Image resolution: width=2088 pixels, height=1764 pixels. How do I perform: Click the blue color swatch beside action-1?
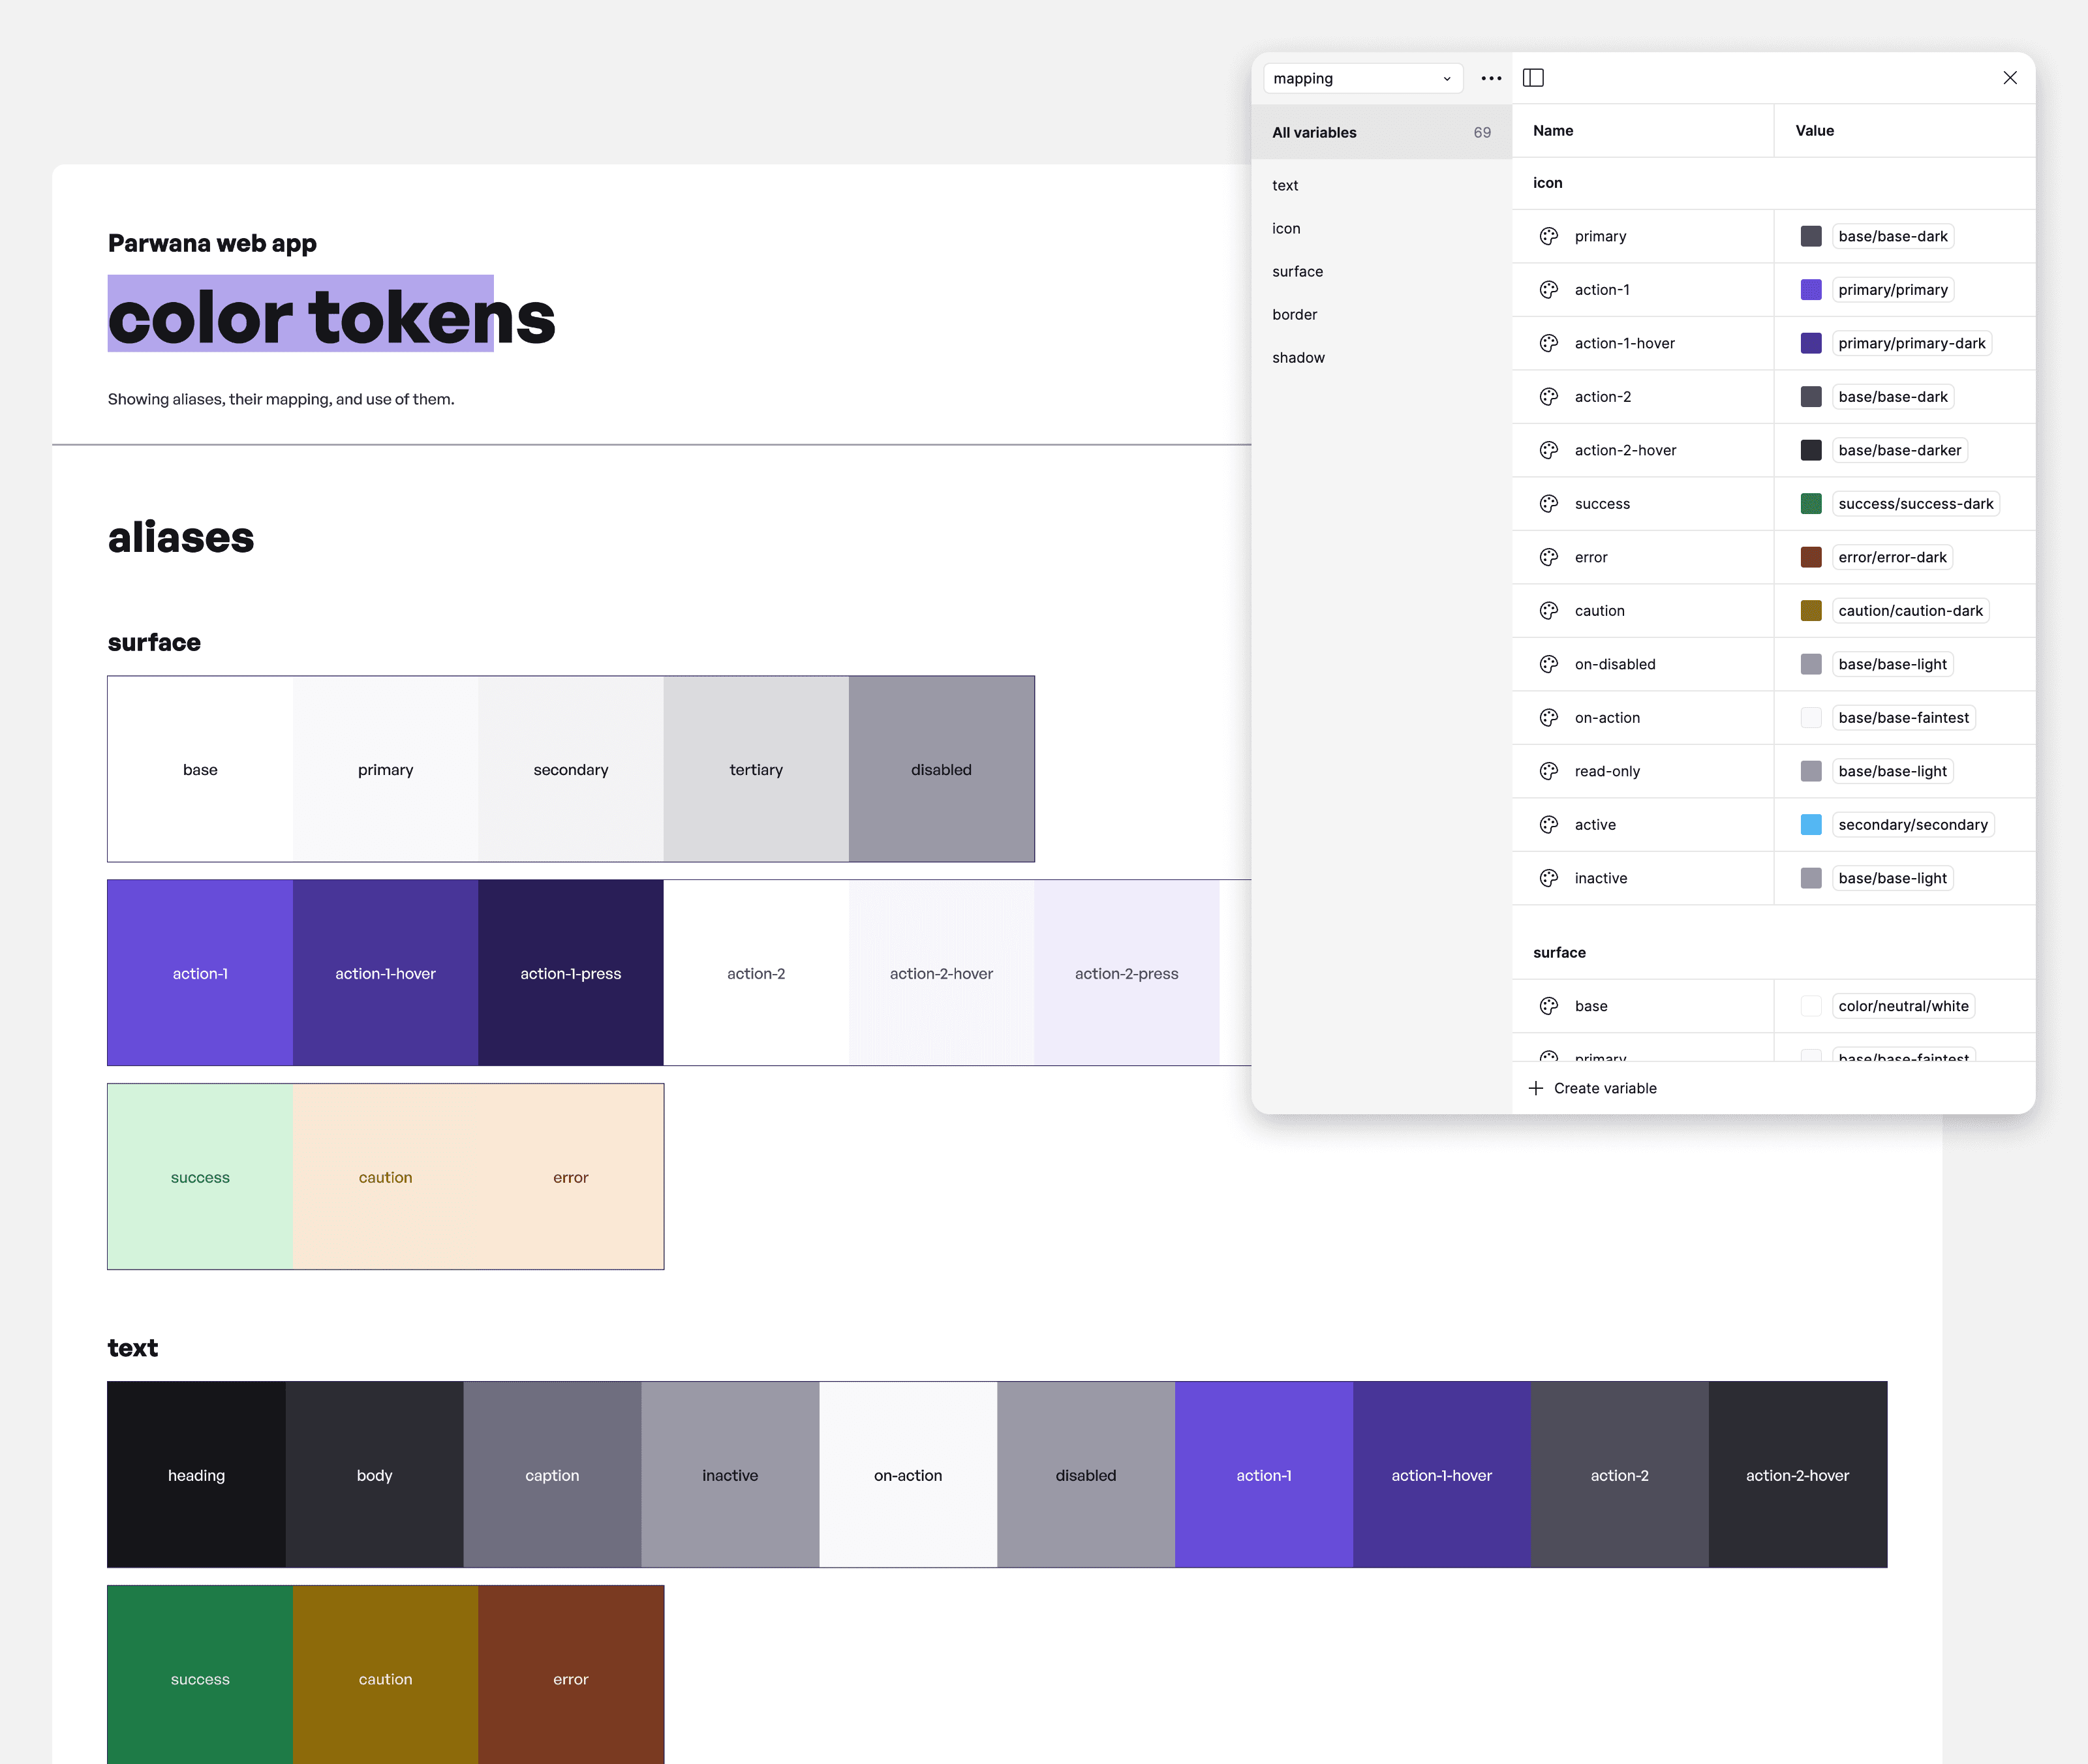(x=1811, y=289)
